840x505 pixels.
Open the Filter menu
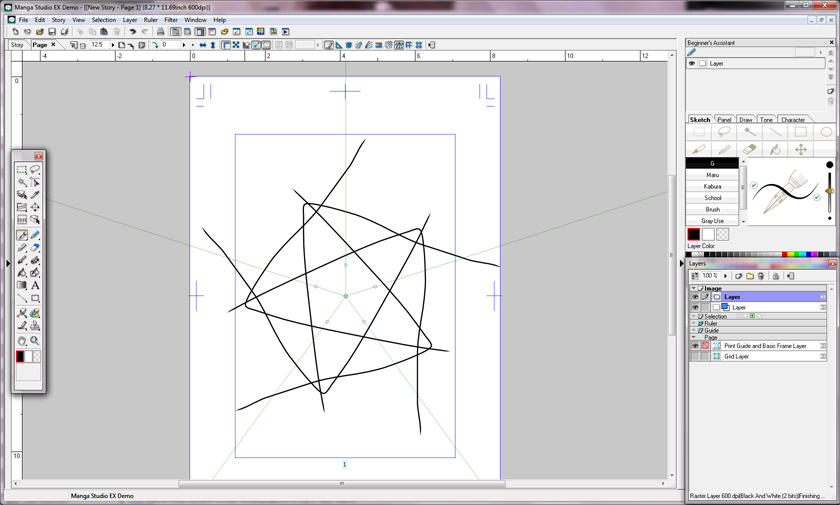pos(171,20)
